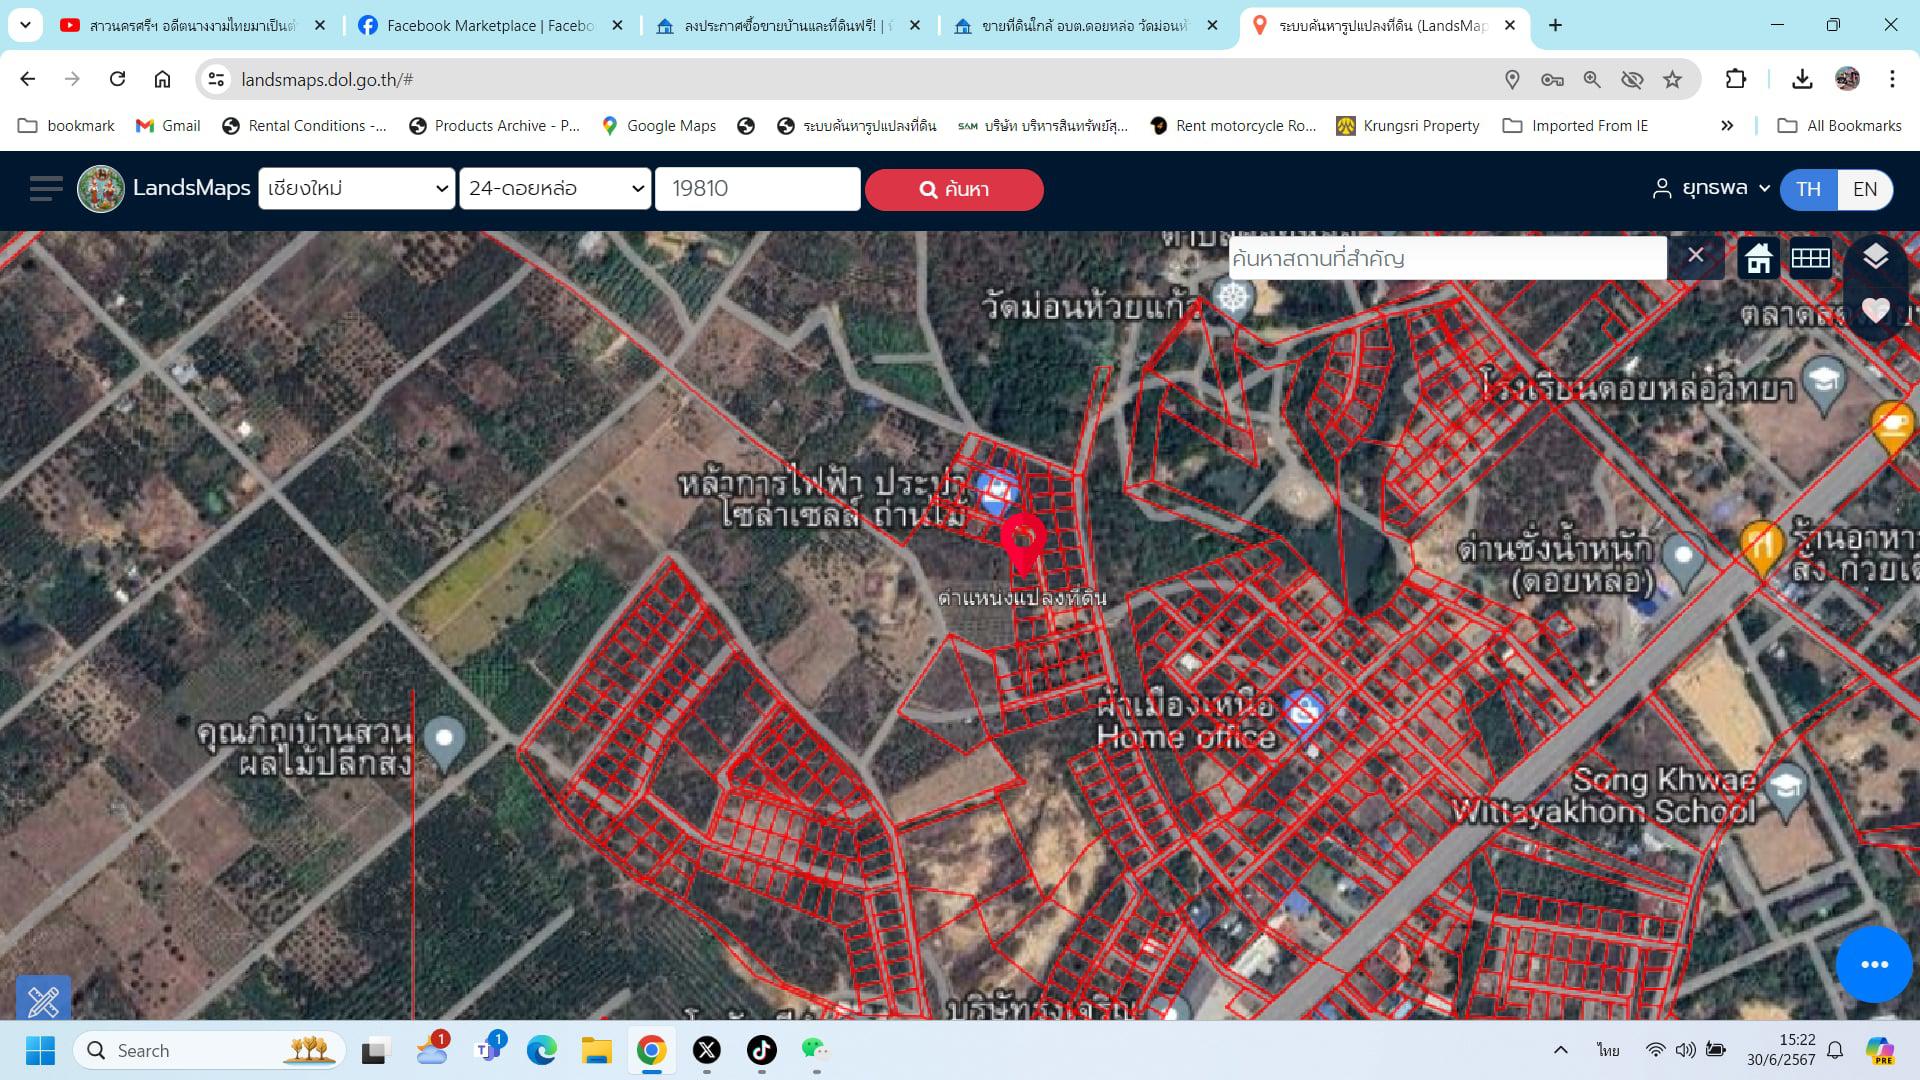Image resolution: width=1920 pixels, height=1080 pixels.
Task: Open File Explorer from the taskbar
Action: 596,1050
